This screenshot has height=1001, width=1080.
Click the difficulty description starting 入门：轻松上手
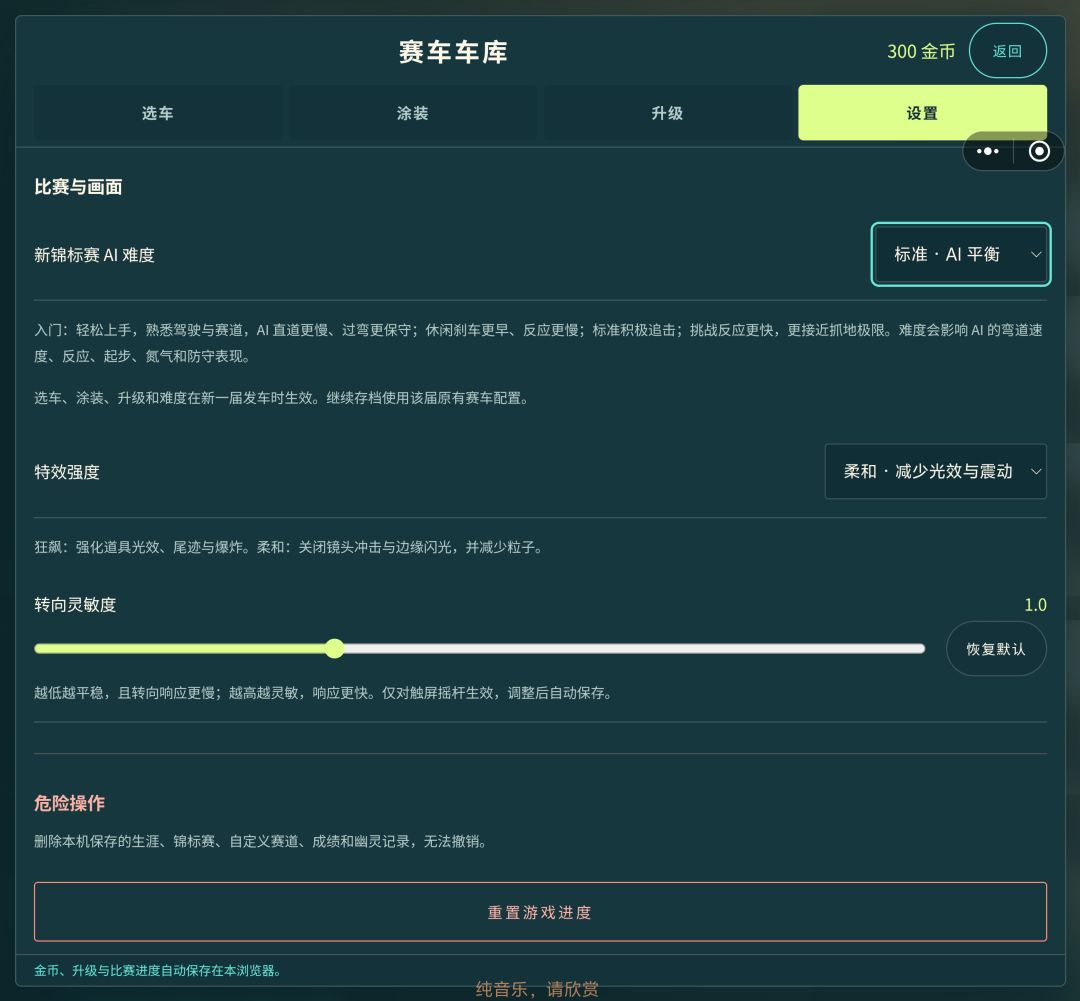(539, 343)
